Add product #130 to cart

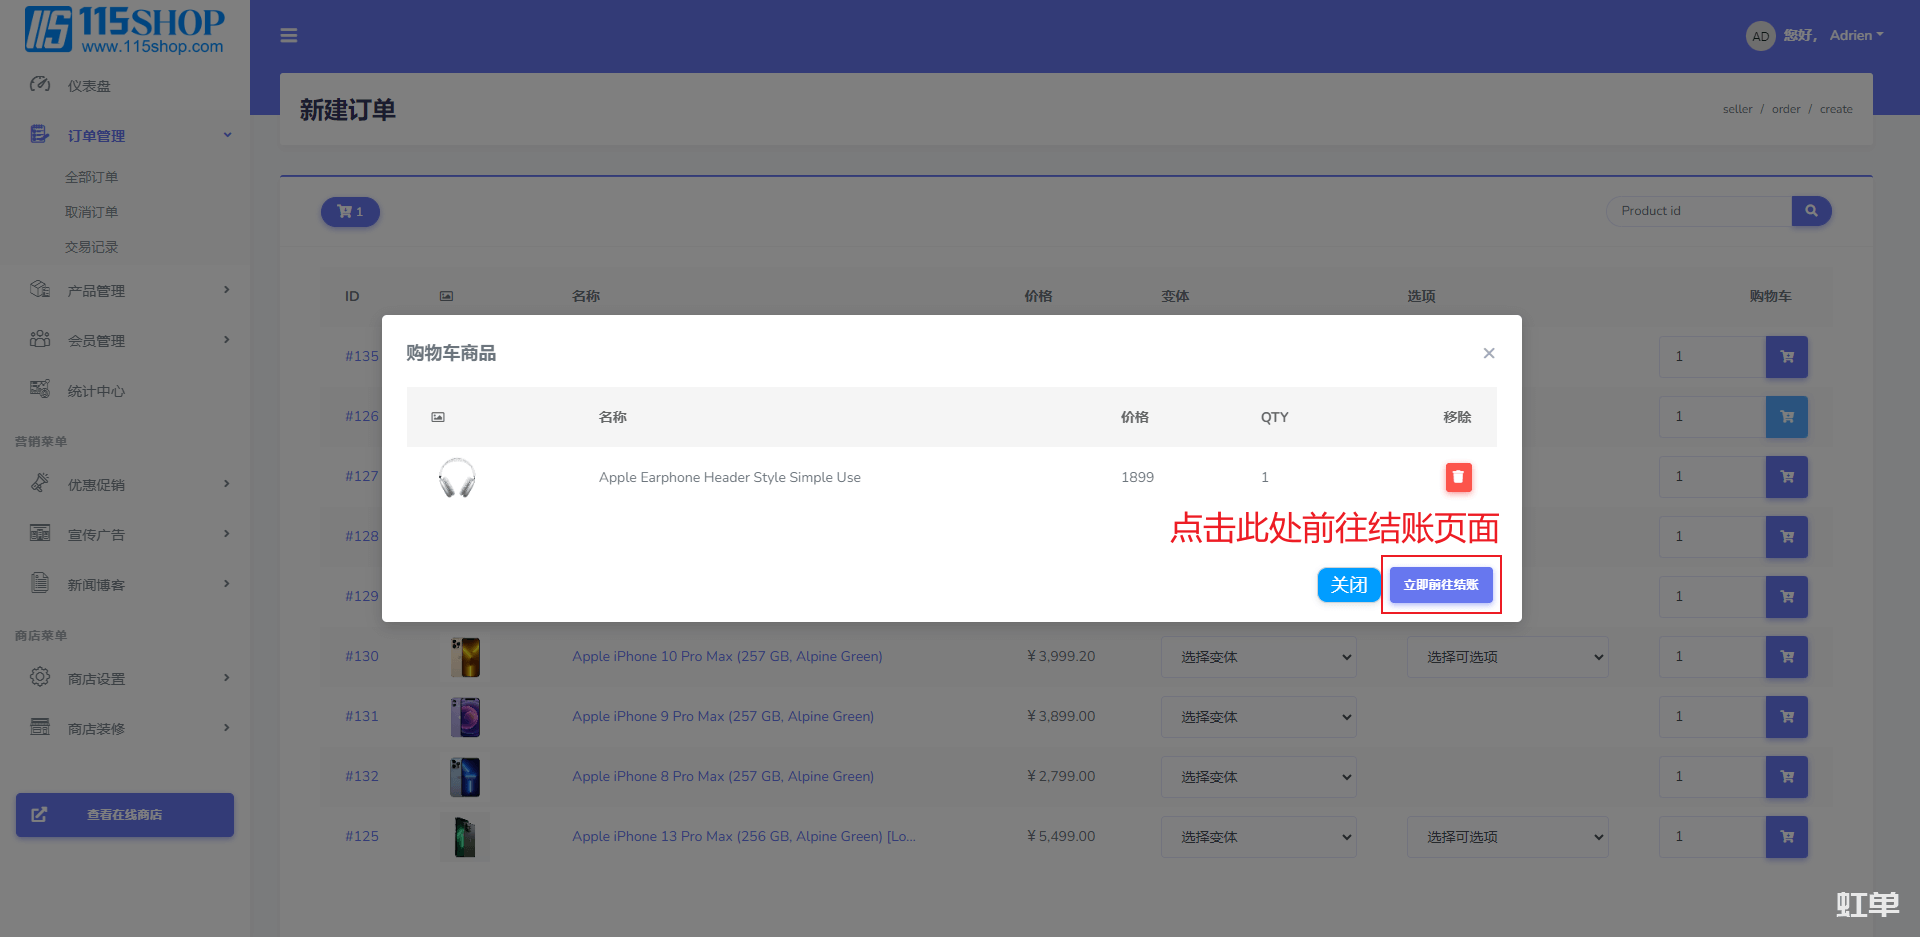1787,657
